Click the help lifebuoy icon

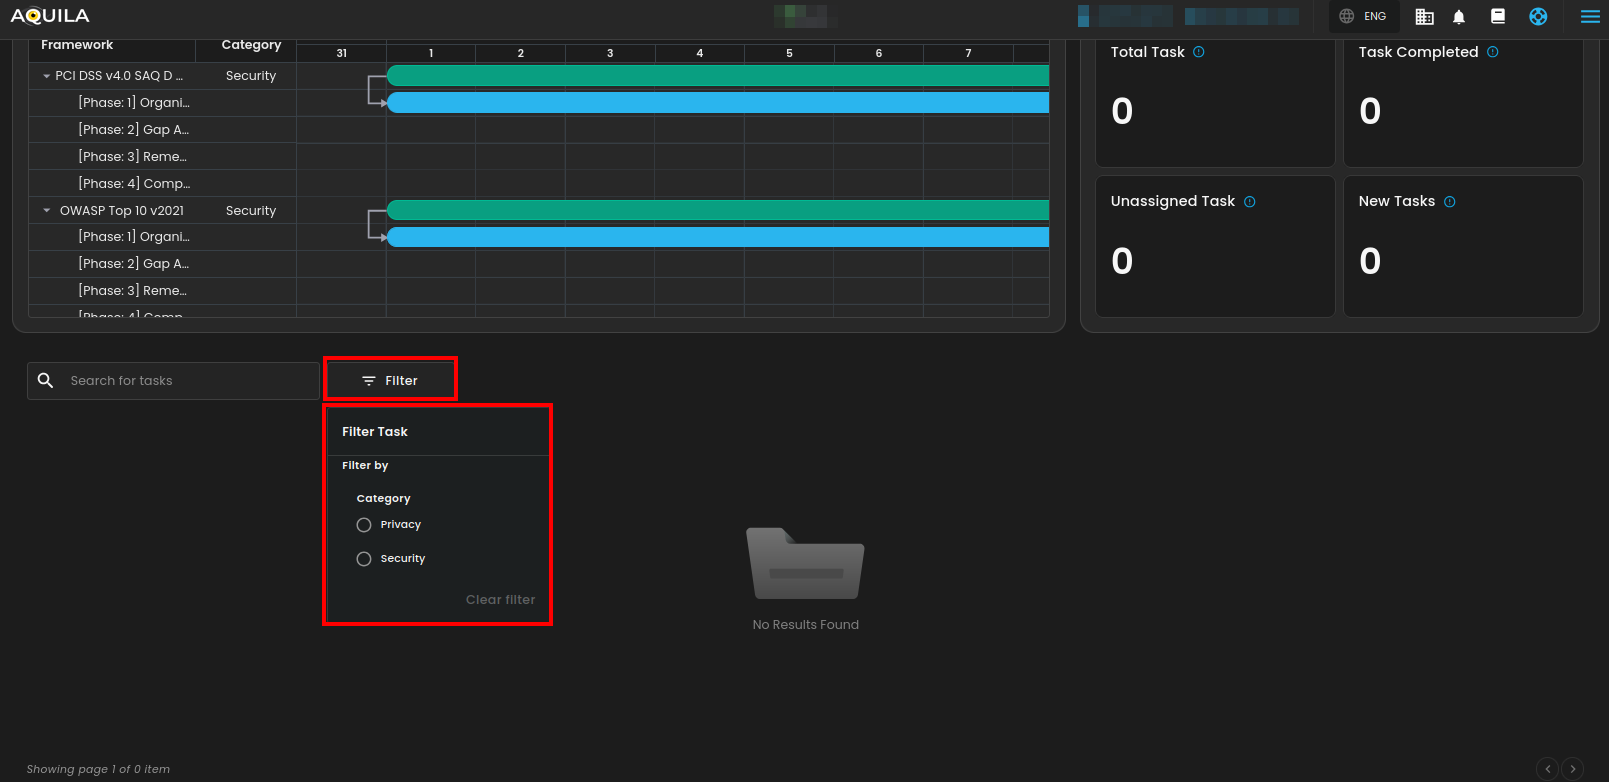coord(1538,16)
